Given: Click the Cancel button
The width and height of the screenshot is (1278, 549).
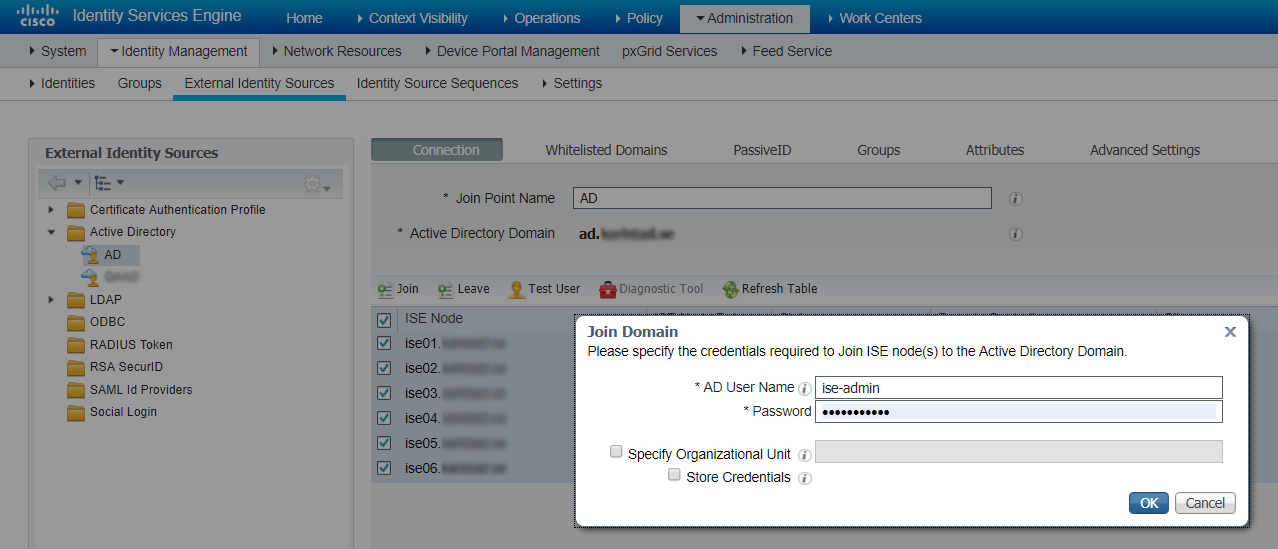Looking at the screenshot, I should click(1205, 503).
